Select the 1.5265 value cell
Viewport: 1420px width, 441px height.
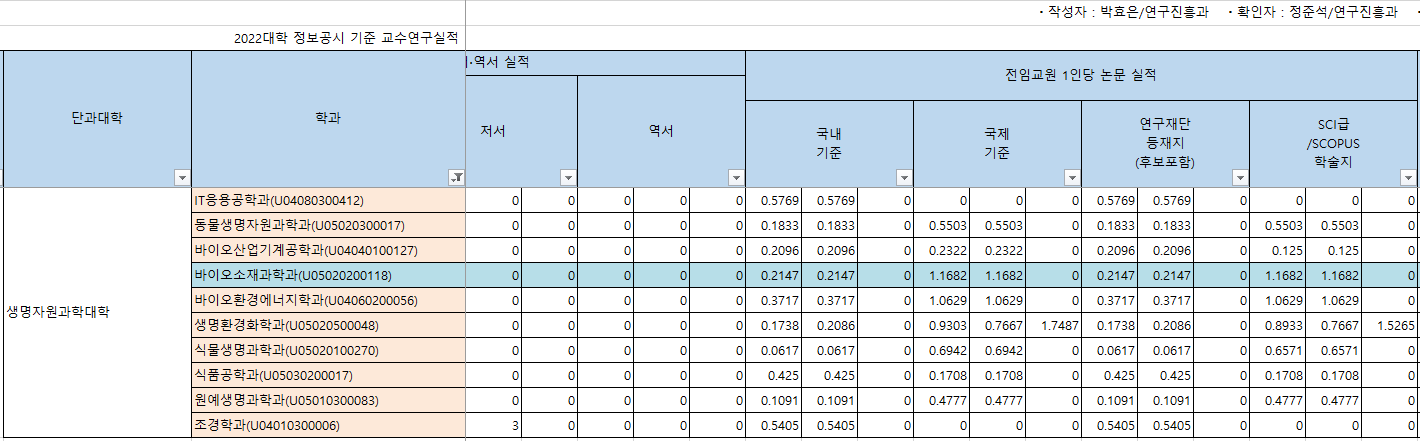[1394, 326]
